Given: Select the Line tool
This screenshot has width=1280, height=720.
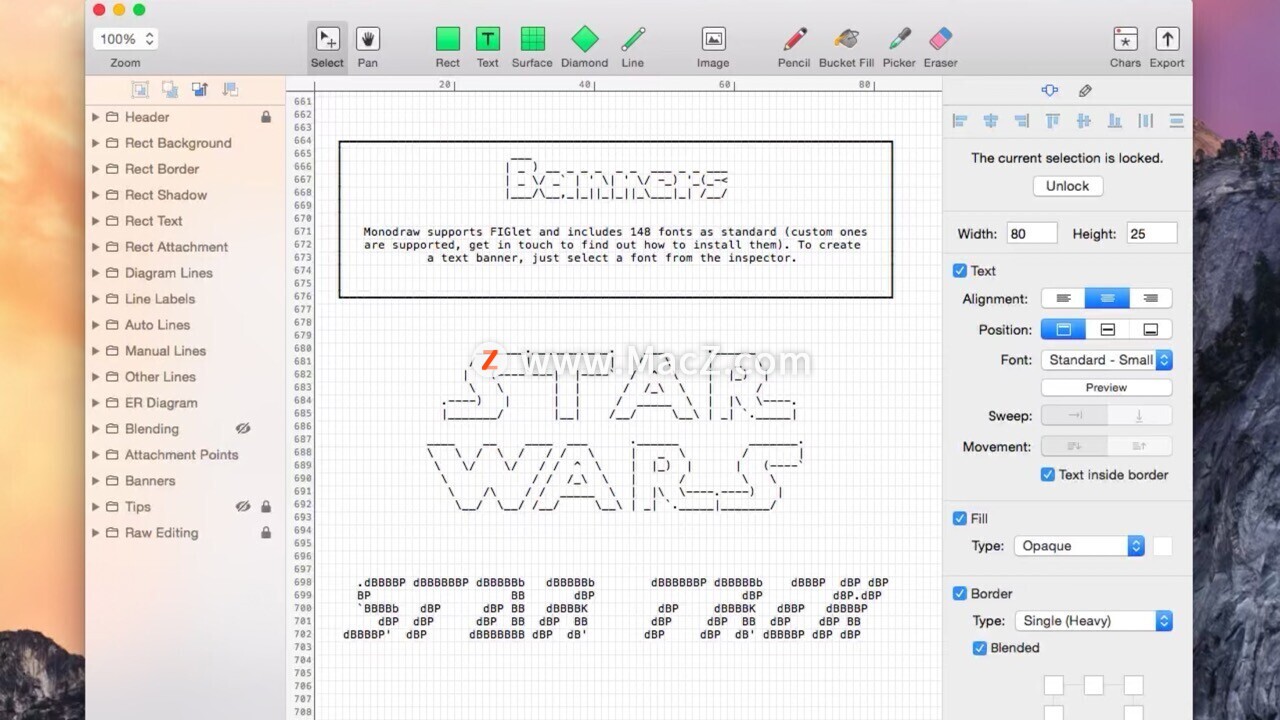Looking at the screenshot, I should point(632,47).
